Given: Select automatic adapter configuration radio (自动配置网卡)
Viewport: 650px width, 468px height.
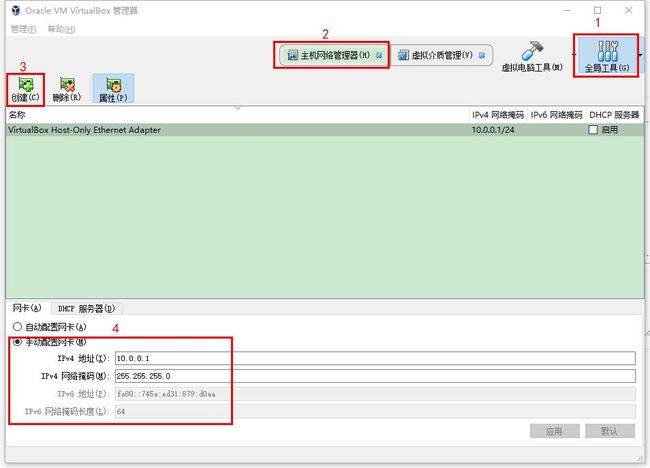Looking at the screenshot, I should (x=17, y=327).
